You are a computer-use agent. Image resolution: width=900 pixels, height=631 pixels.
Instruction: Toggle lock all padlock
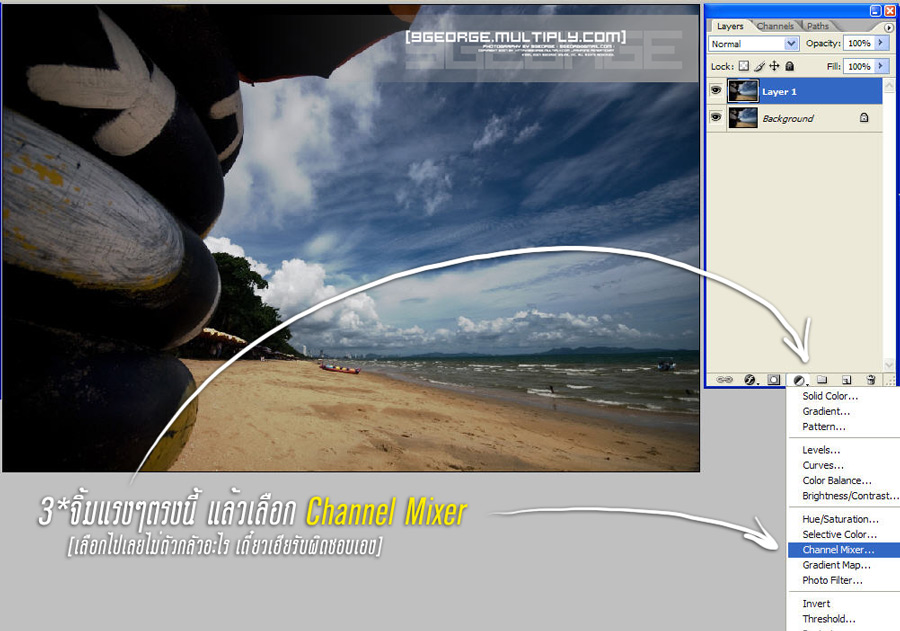click(x=790, y=66)
